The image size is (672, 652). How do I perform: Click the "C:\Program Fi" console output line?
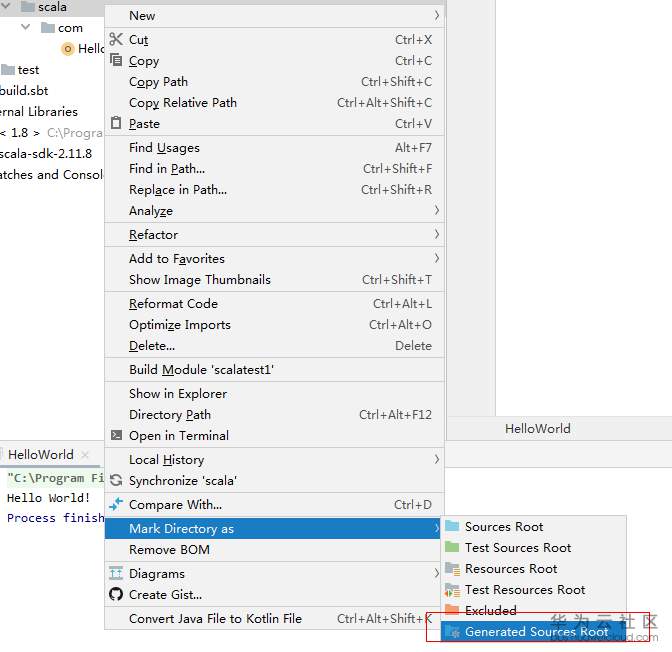(x=56, y=478)
